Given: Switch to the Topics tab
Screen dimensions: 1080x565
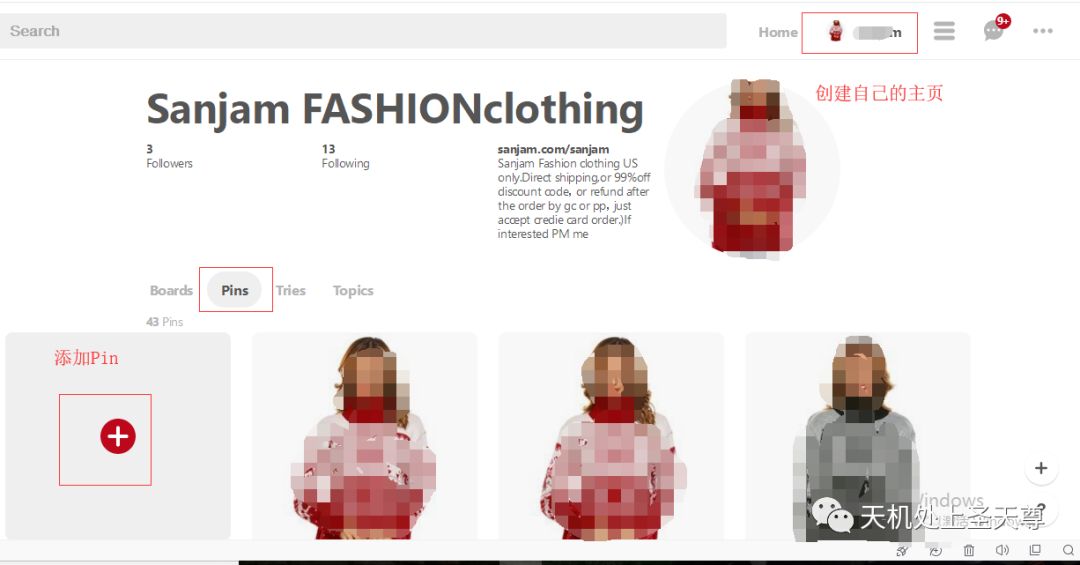Looking at the screenshot, I should [353, 291].
